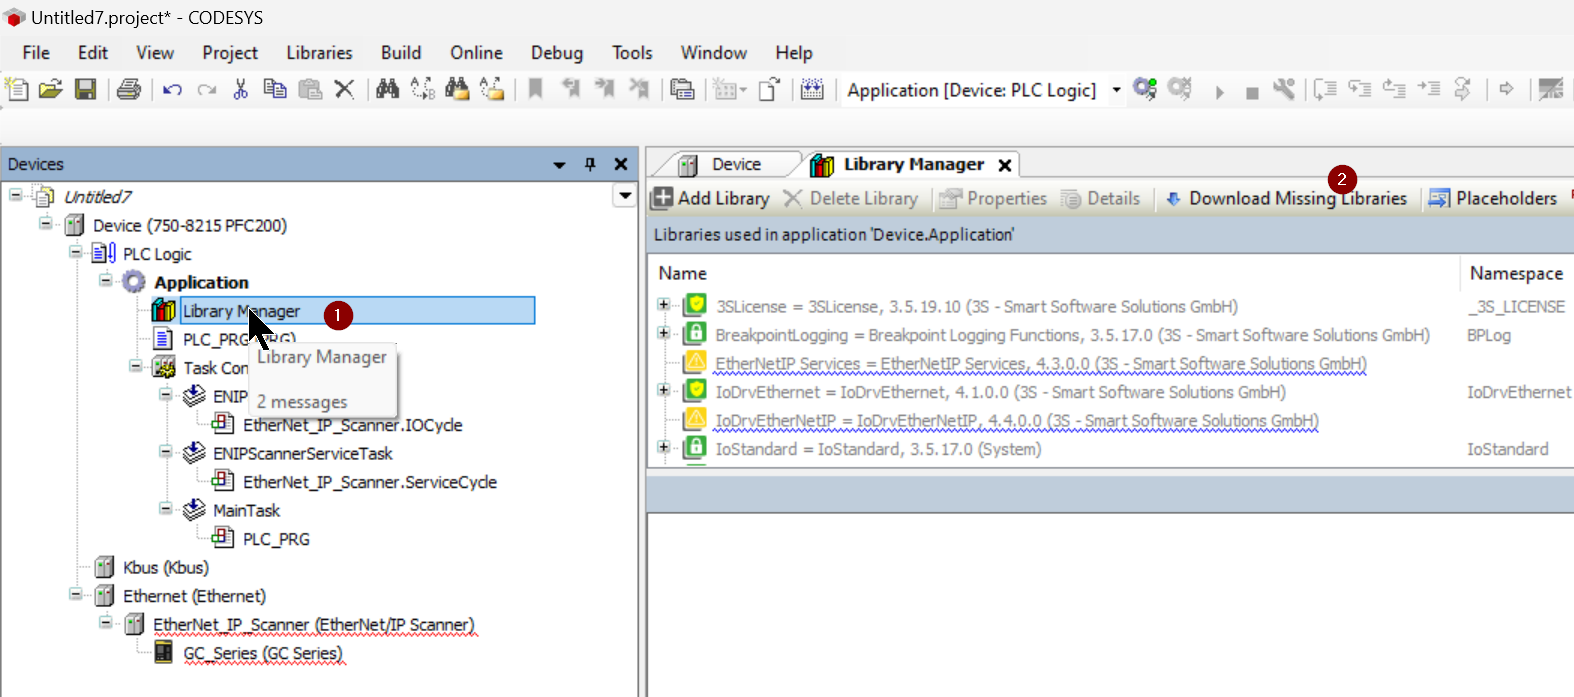The width and height of the screenshot is (1574, 697).
Task: Open the Libraries menu
Action: [x=319, y=53]
